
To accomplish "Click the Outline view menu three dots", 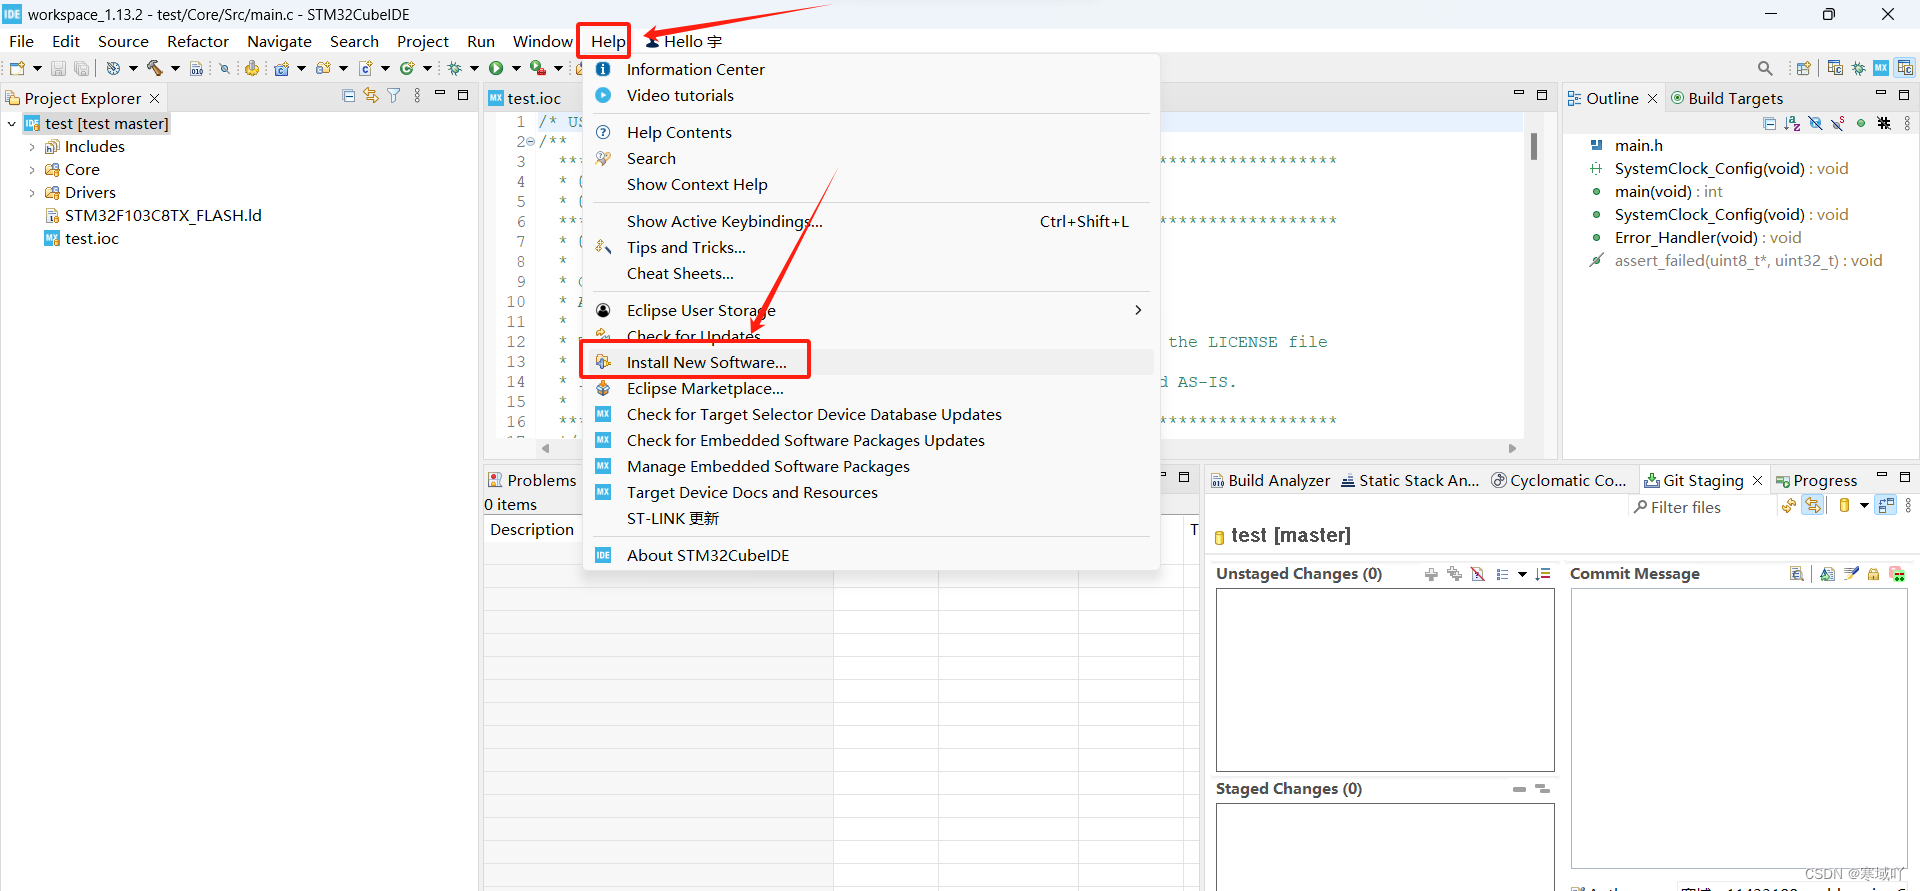I will pyautogui.click(x=1907, y=123).
